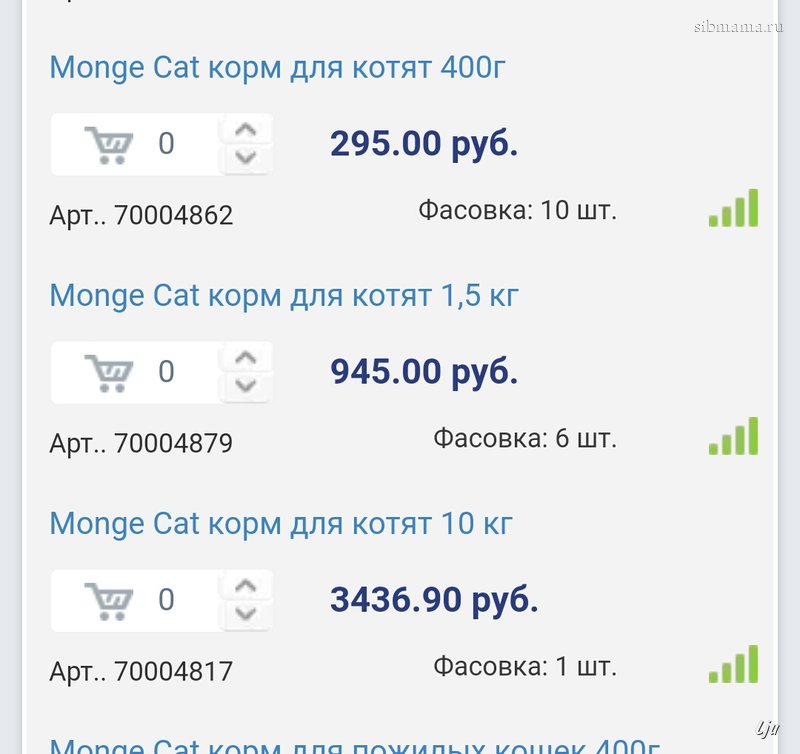Click cart icon for Monge kitten food 400г
This screenshot has width=800, height=754.
tap(109, 144)
